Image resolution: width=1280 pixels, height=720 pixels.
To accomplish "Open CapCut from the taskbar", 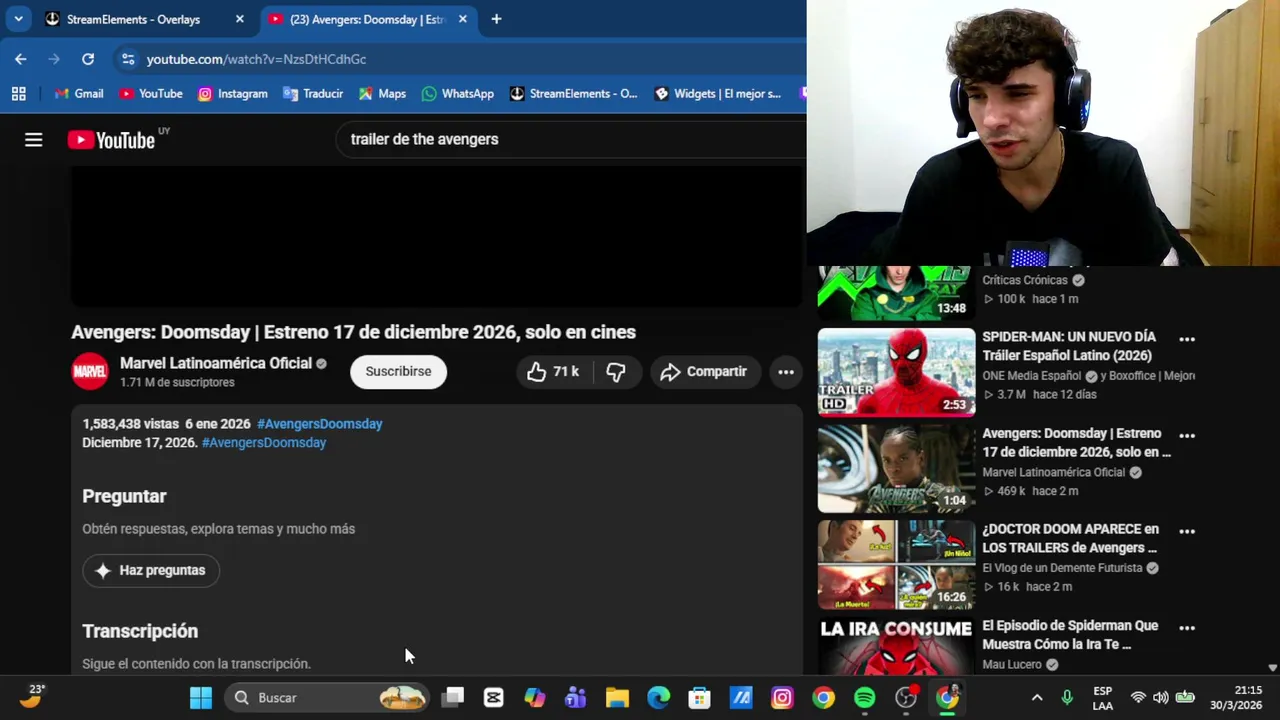I will [x=494, y=697].
